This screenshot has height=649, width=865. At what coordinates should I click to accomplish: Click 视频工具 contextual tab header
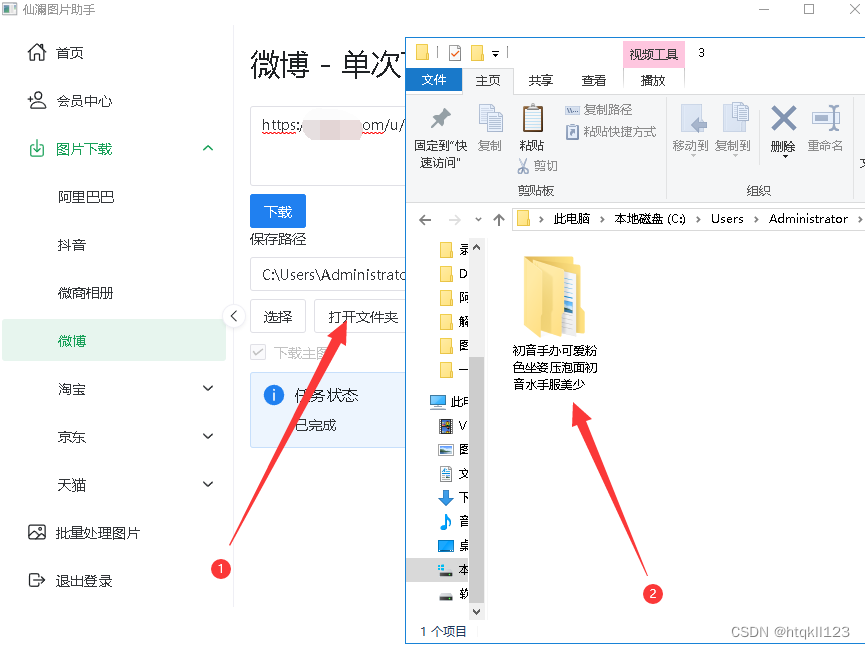tap(654, 54)
